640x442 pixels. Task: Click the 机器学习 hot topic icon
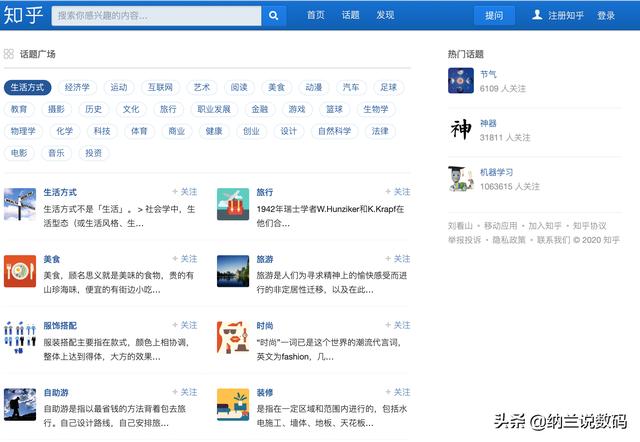point(461,179)
